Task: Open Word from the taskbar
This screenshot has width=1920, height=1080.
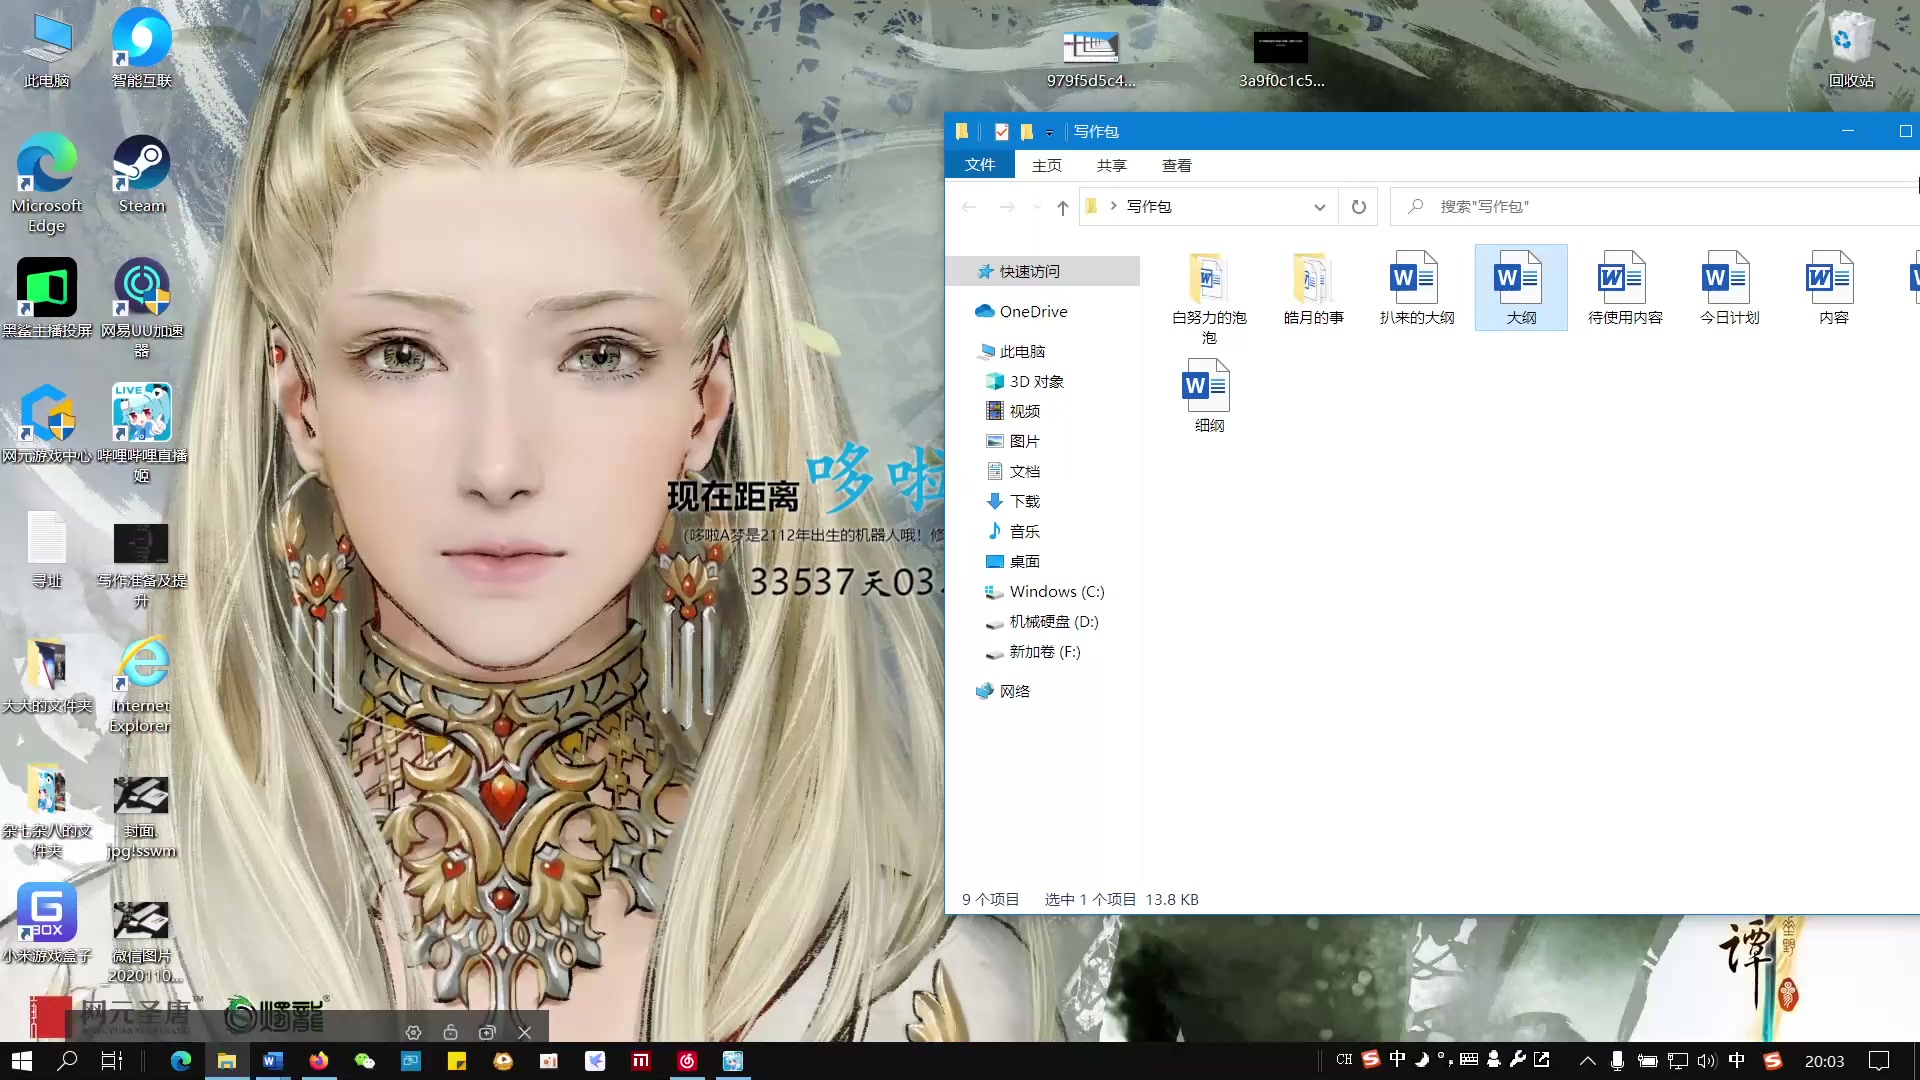Action: tap(273, 1061)
